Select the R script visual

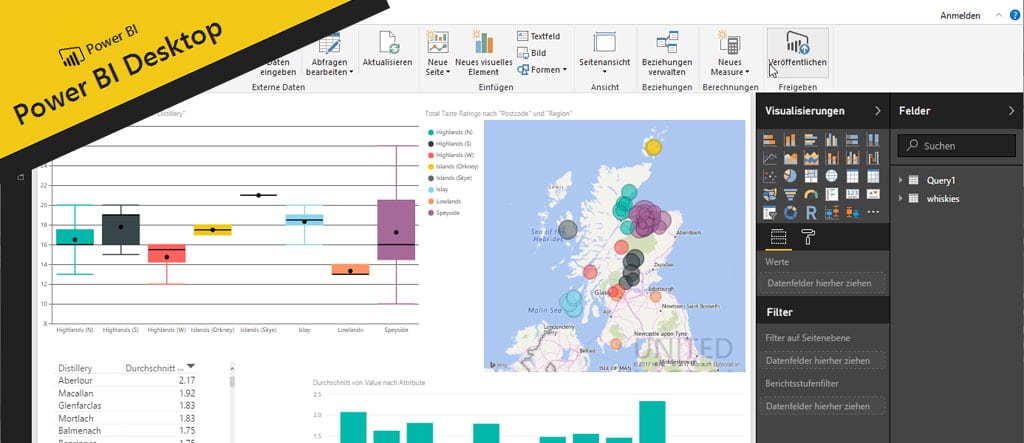810,212
